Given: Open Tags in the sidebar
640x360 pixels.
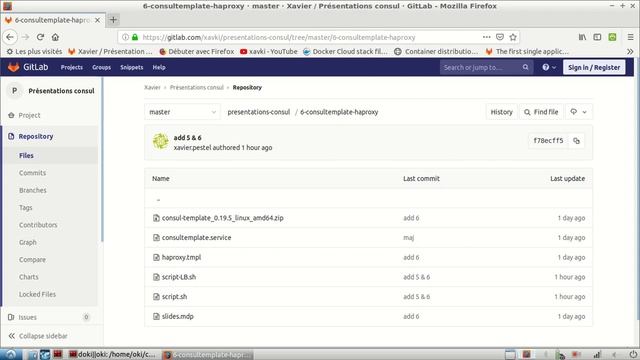Looking at the screenshot, I should click(25, 208).
